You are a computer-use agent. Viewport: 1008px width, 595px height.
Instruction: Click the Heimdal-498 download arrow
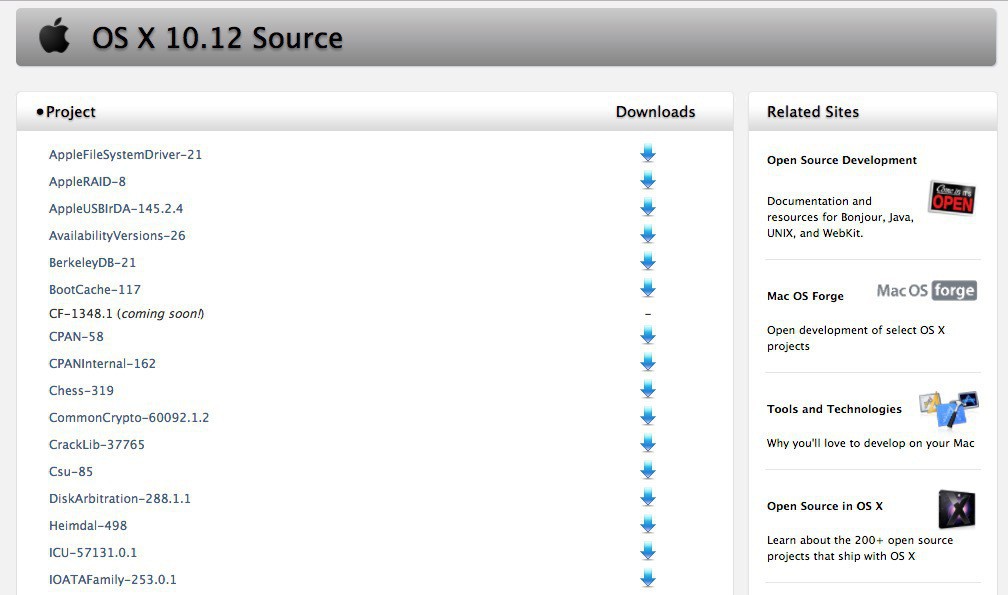pos(648,525)
